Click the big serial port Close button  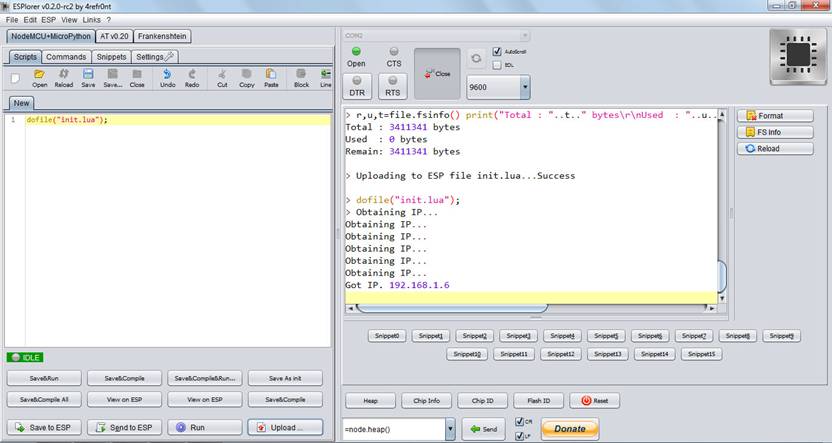point(437,74)
